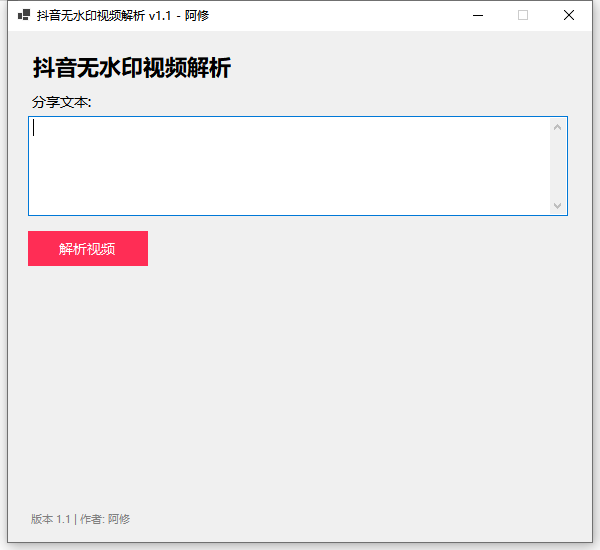Click the scrollbar down arrow in text box
This screenshot has width=600, height=550.
tap(558, 206)
